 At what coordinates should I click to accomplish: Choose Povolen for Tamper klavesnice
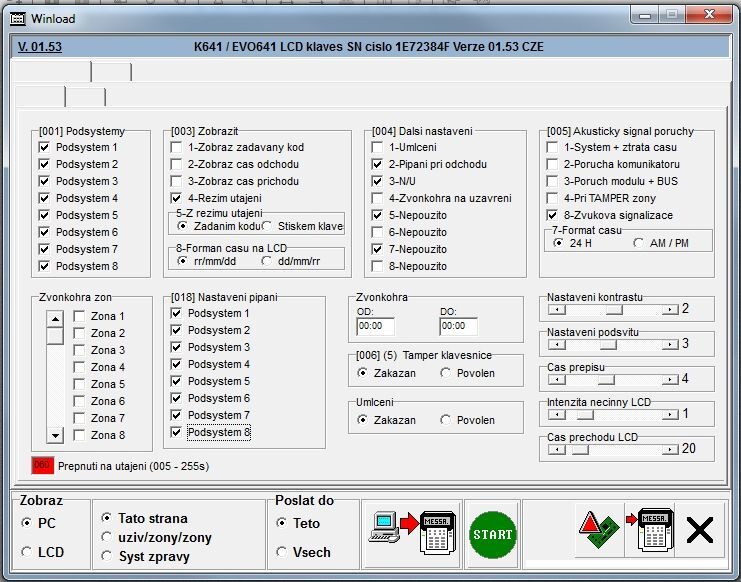[x=446, y=373]
